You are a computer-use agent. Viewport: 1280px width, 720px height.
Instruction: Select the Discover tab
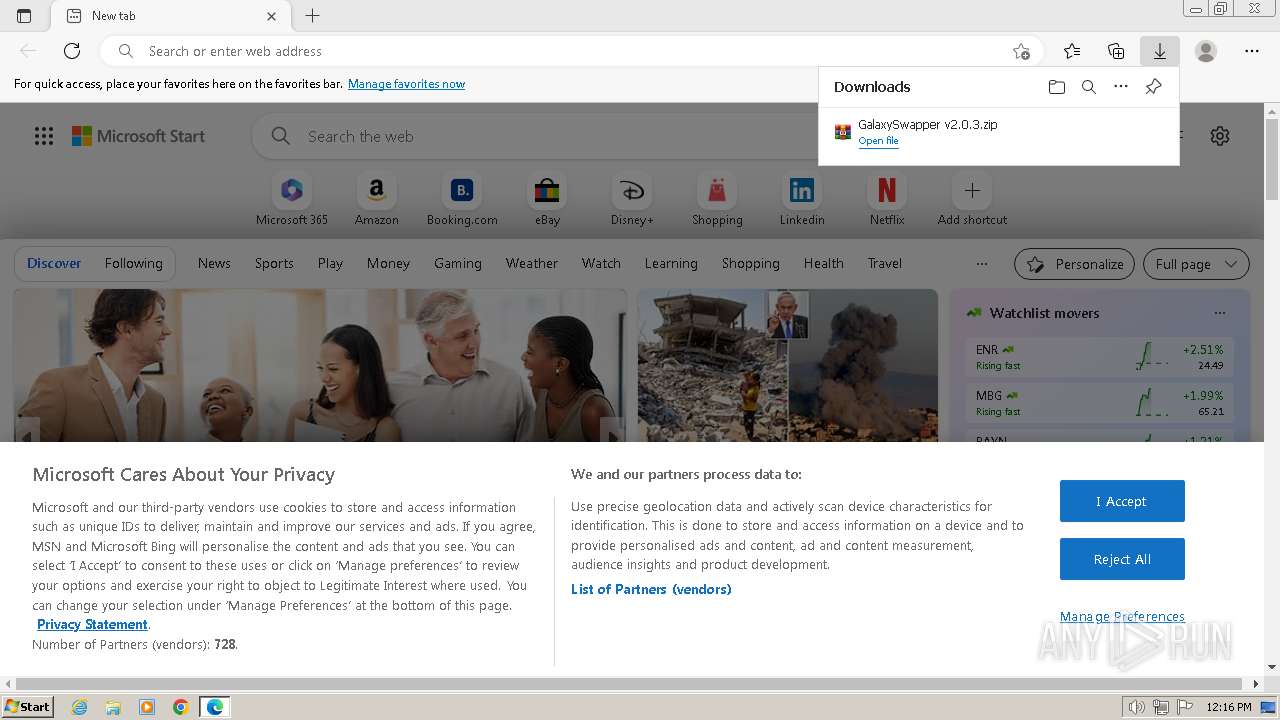pos(54,264)
